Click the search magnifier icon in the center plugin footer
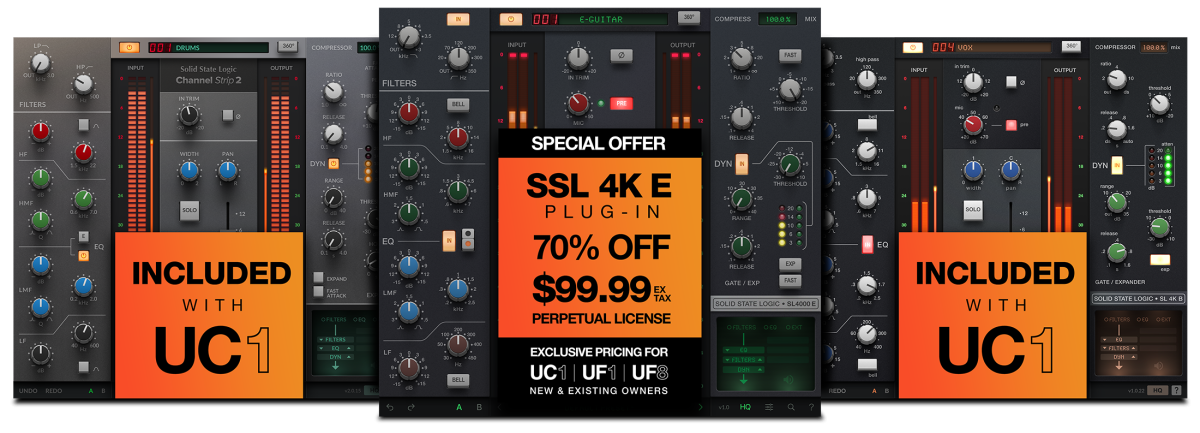Image resolution: width=1200 pixels, height=433 pixels. tap(791, 407)
